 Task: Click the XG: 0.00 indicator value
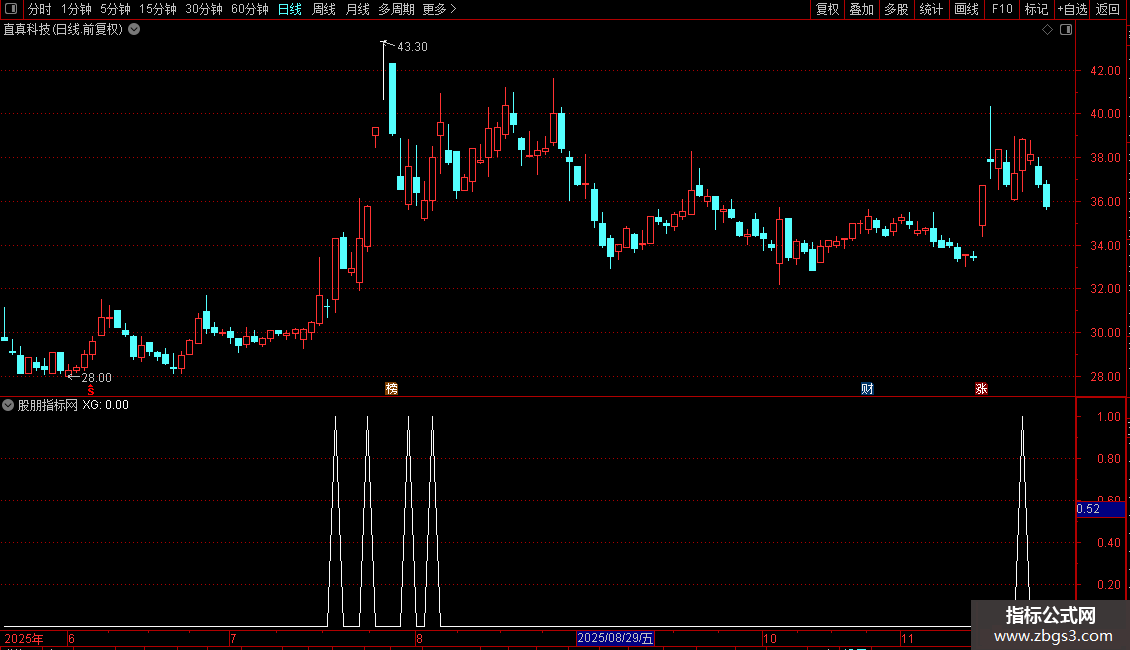tap(105, 405)
